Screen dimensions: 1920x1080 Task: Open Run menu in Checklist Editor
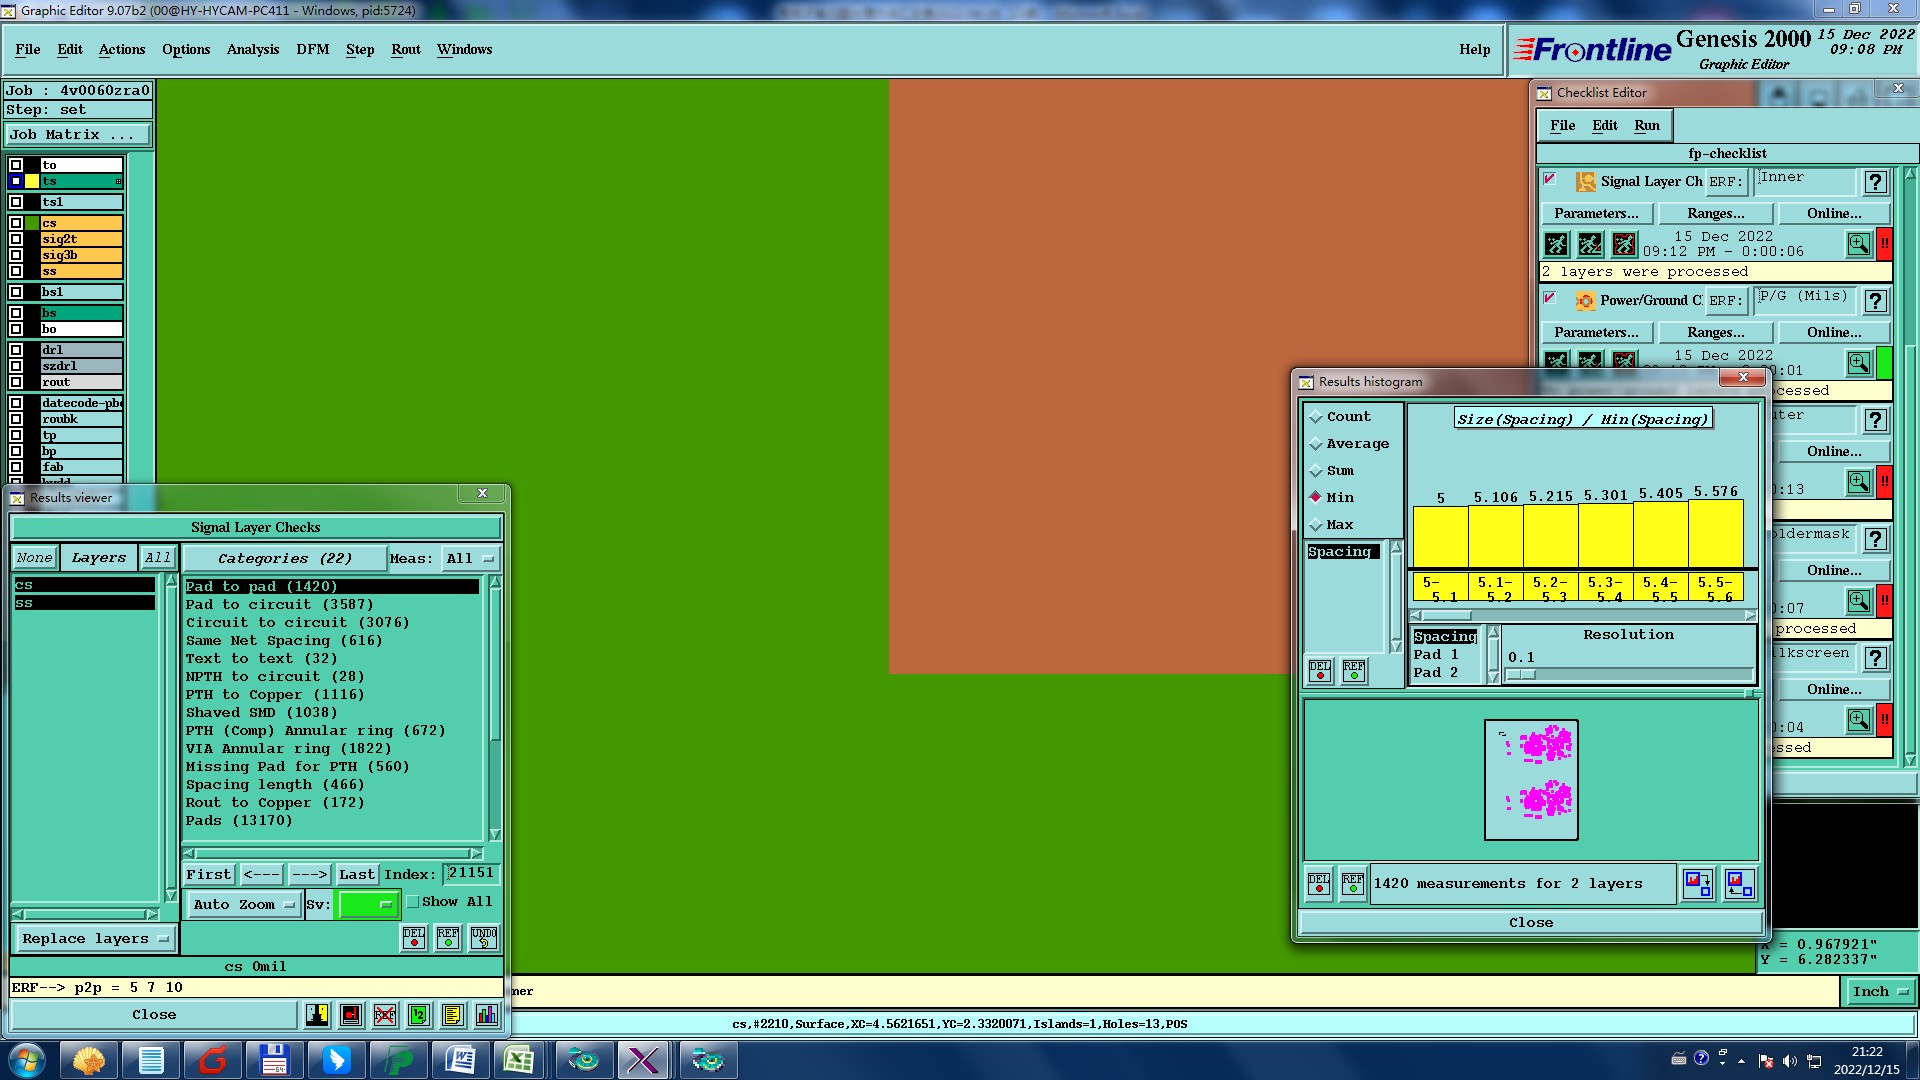coord(1646,125)
